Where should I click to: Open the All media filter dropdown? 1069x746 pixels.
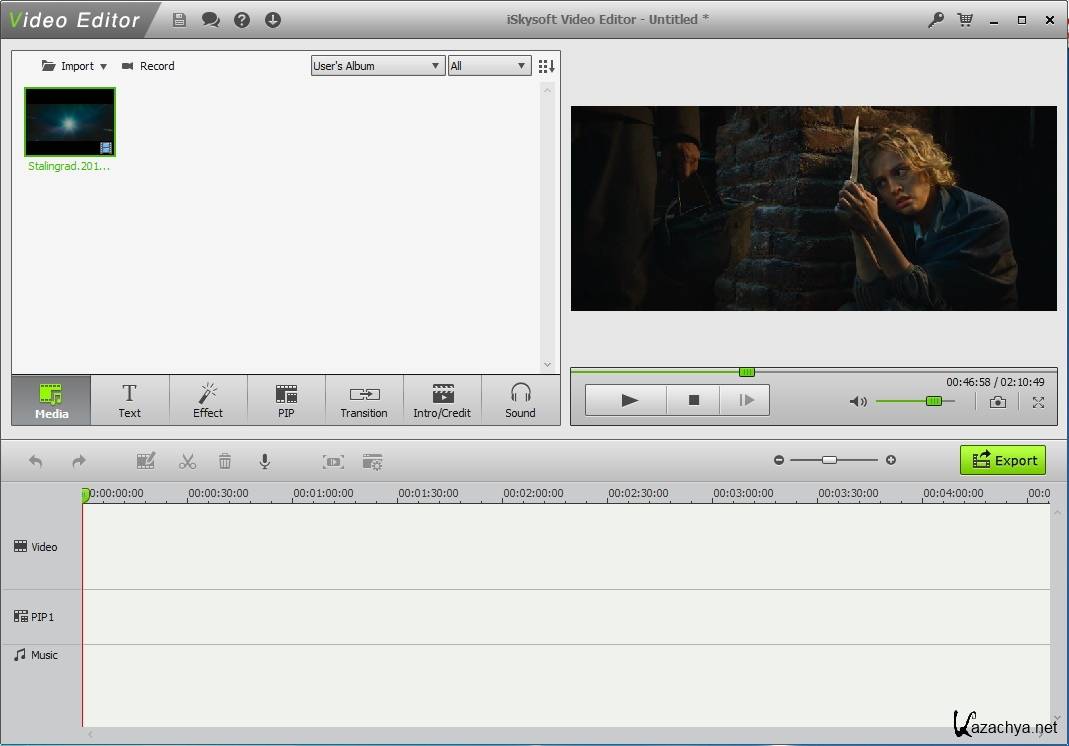point(488,66)
